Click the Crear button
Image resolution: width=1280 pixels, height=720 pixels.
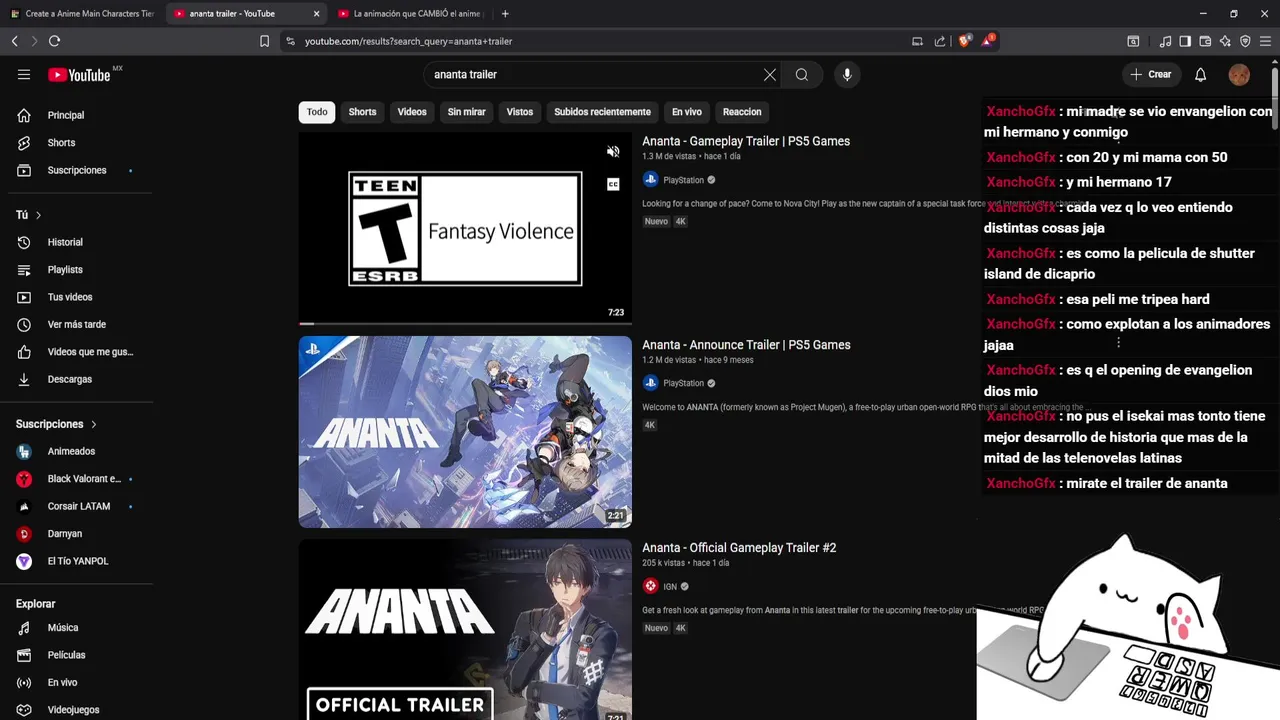1151,75
